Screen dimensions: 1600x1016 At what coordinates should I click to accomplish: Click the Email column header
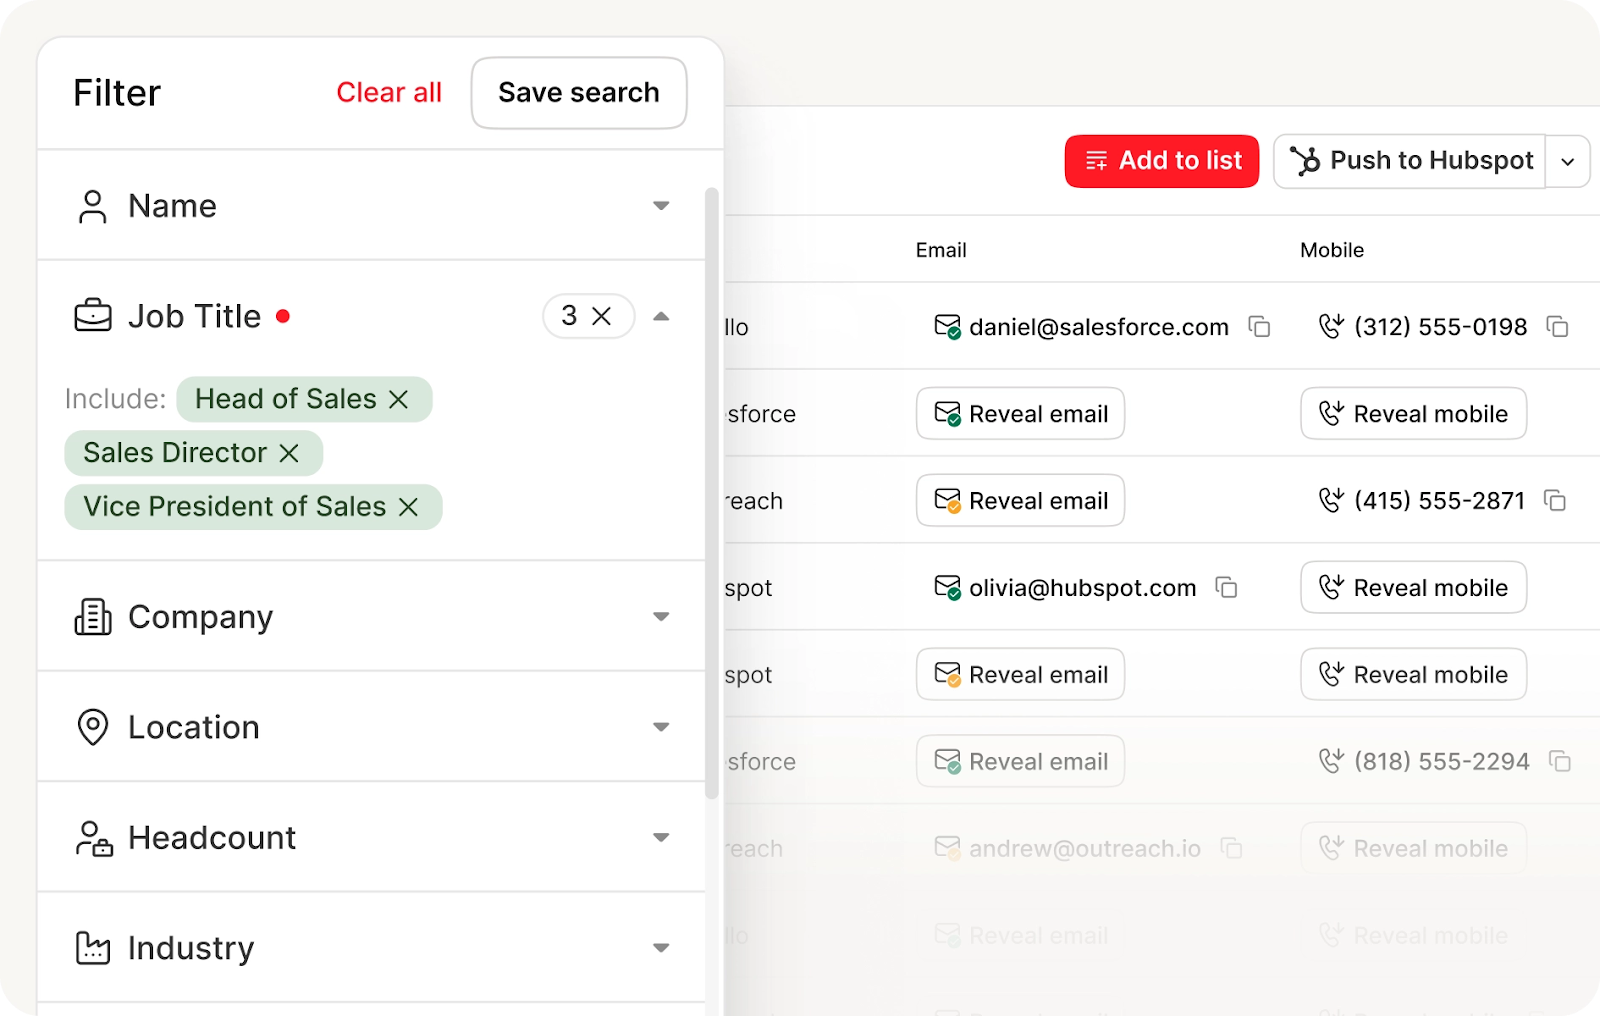[x=941, y=250]
